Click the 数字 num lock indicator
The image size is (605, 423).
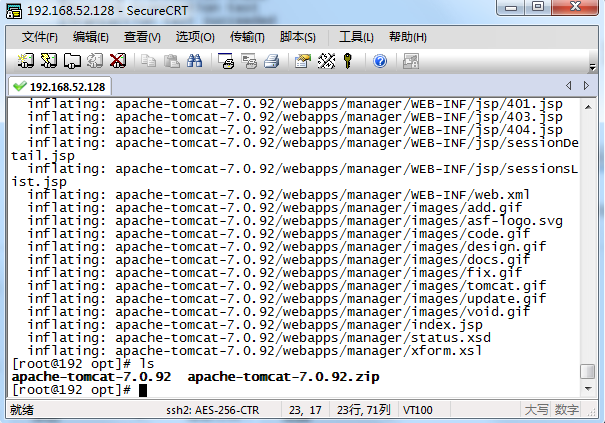(x=567, y=409)
